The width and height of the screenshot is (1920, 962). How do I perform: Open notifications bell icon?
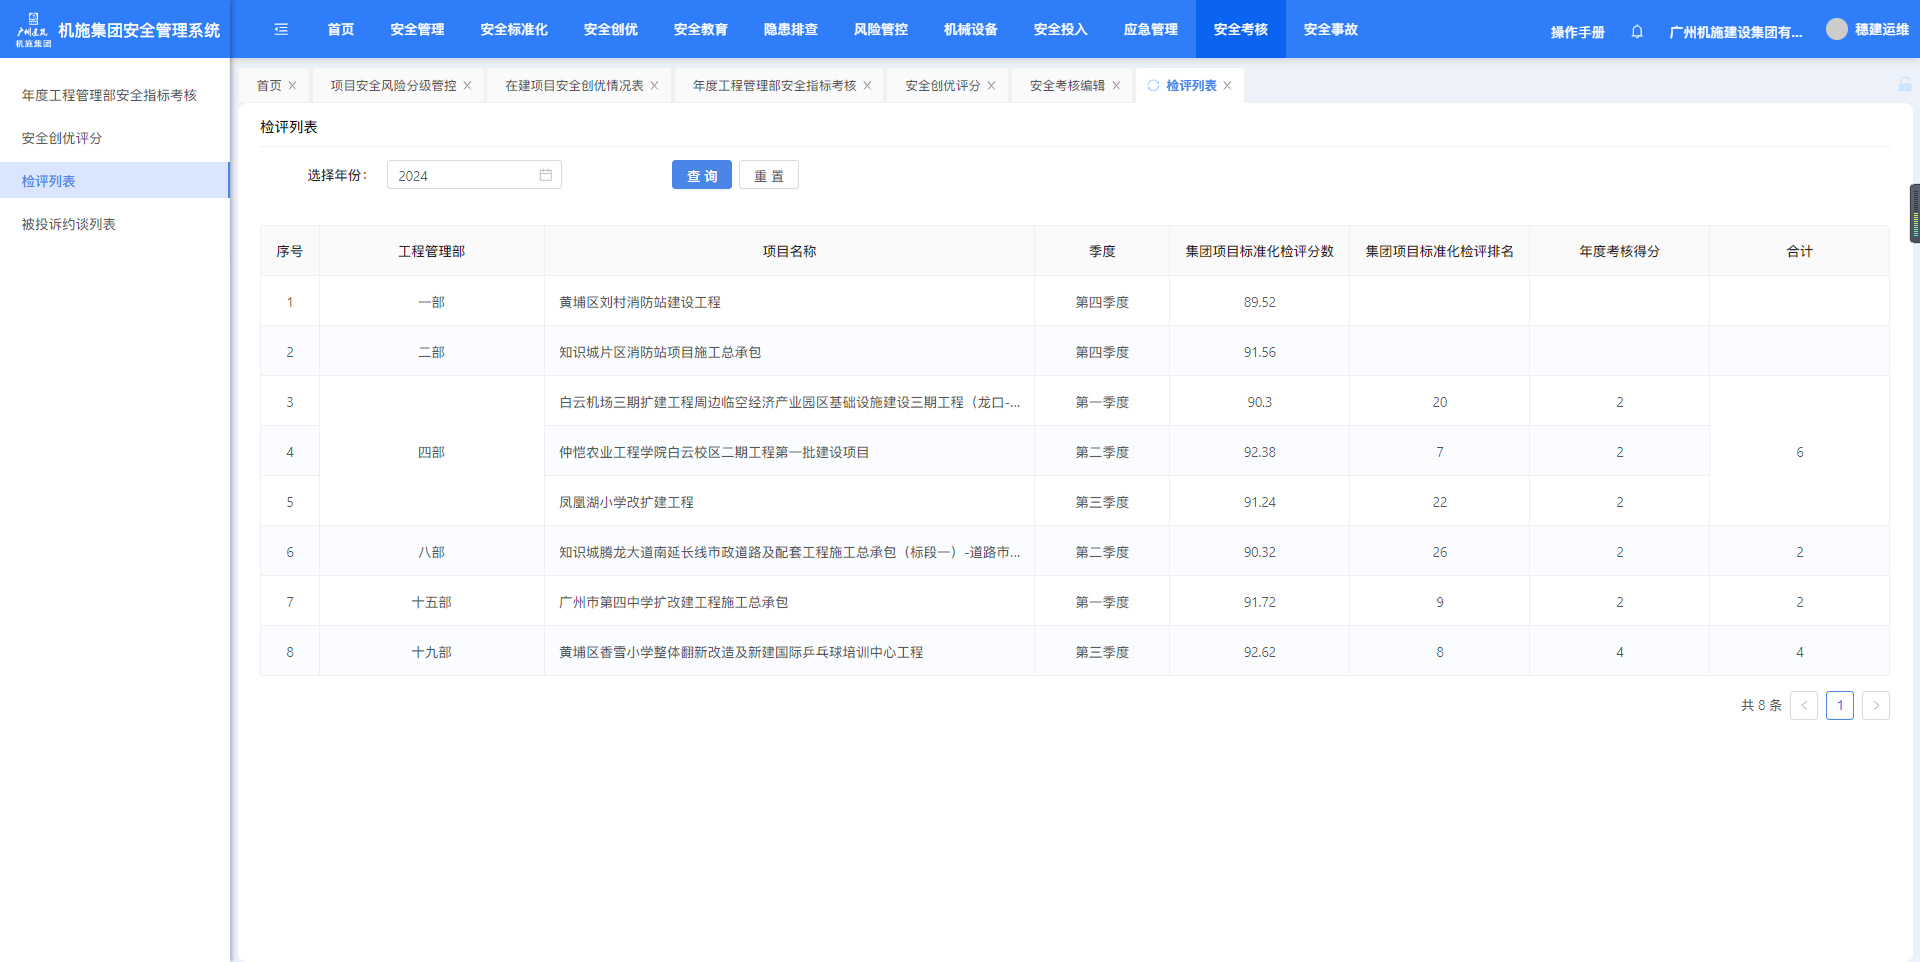click(x=1637, y=32)
